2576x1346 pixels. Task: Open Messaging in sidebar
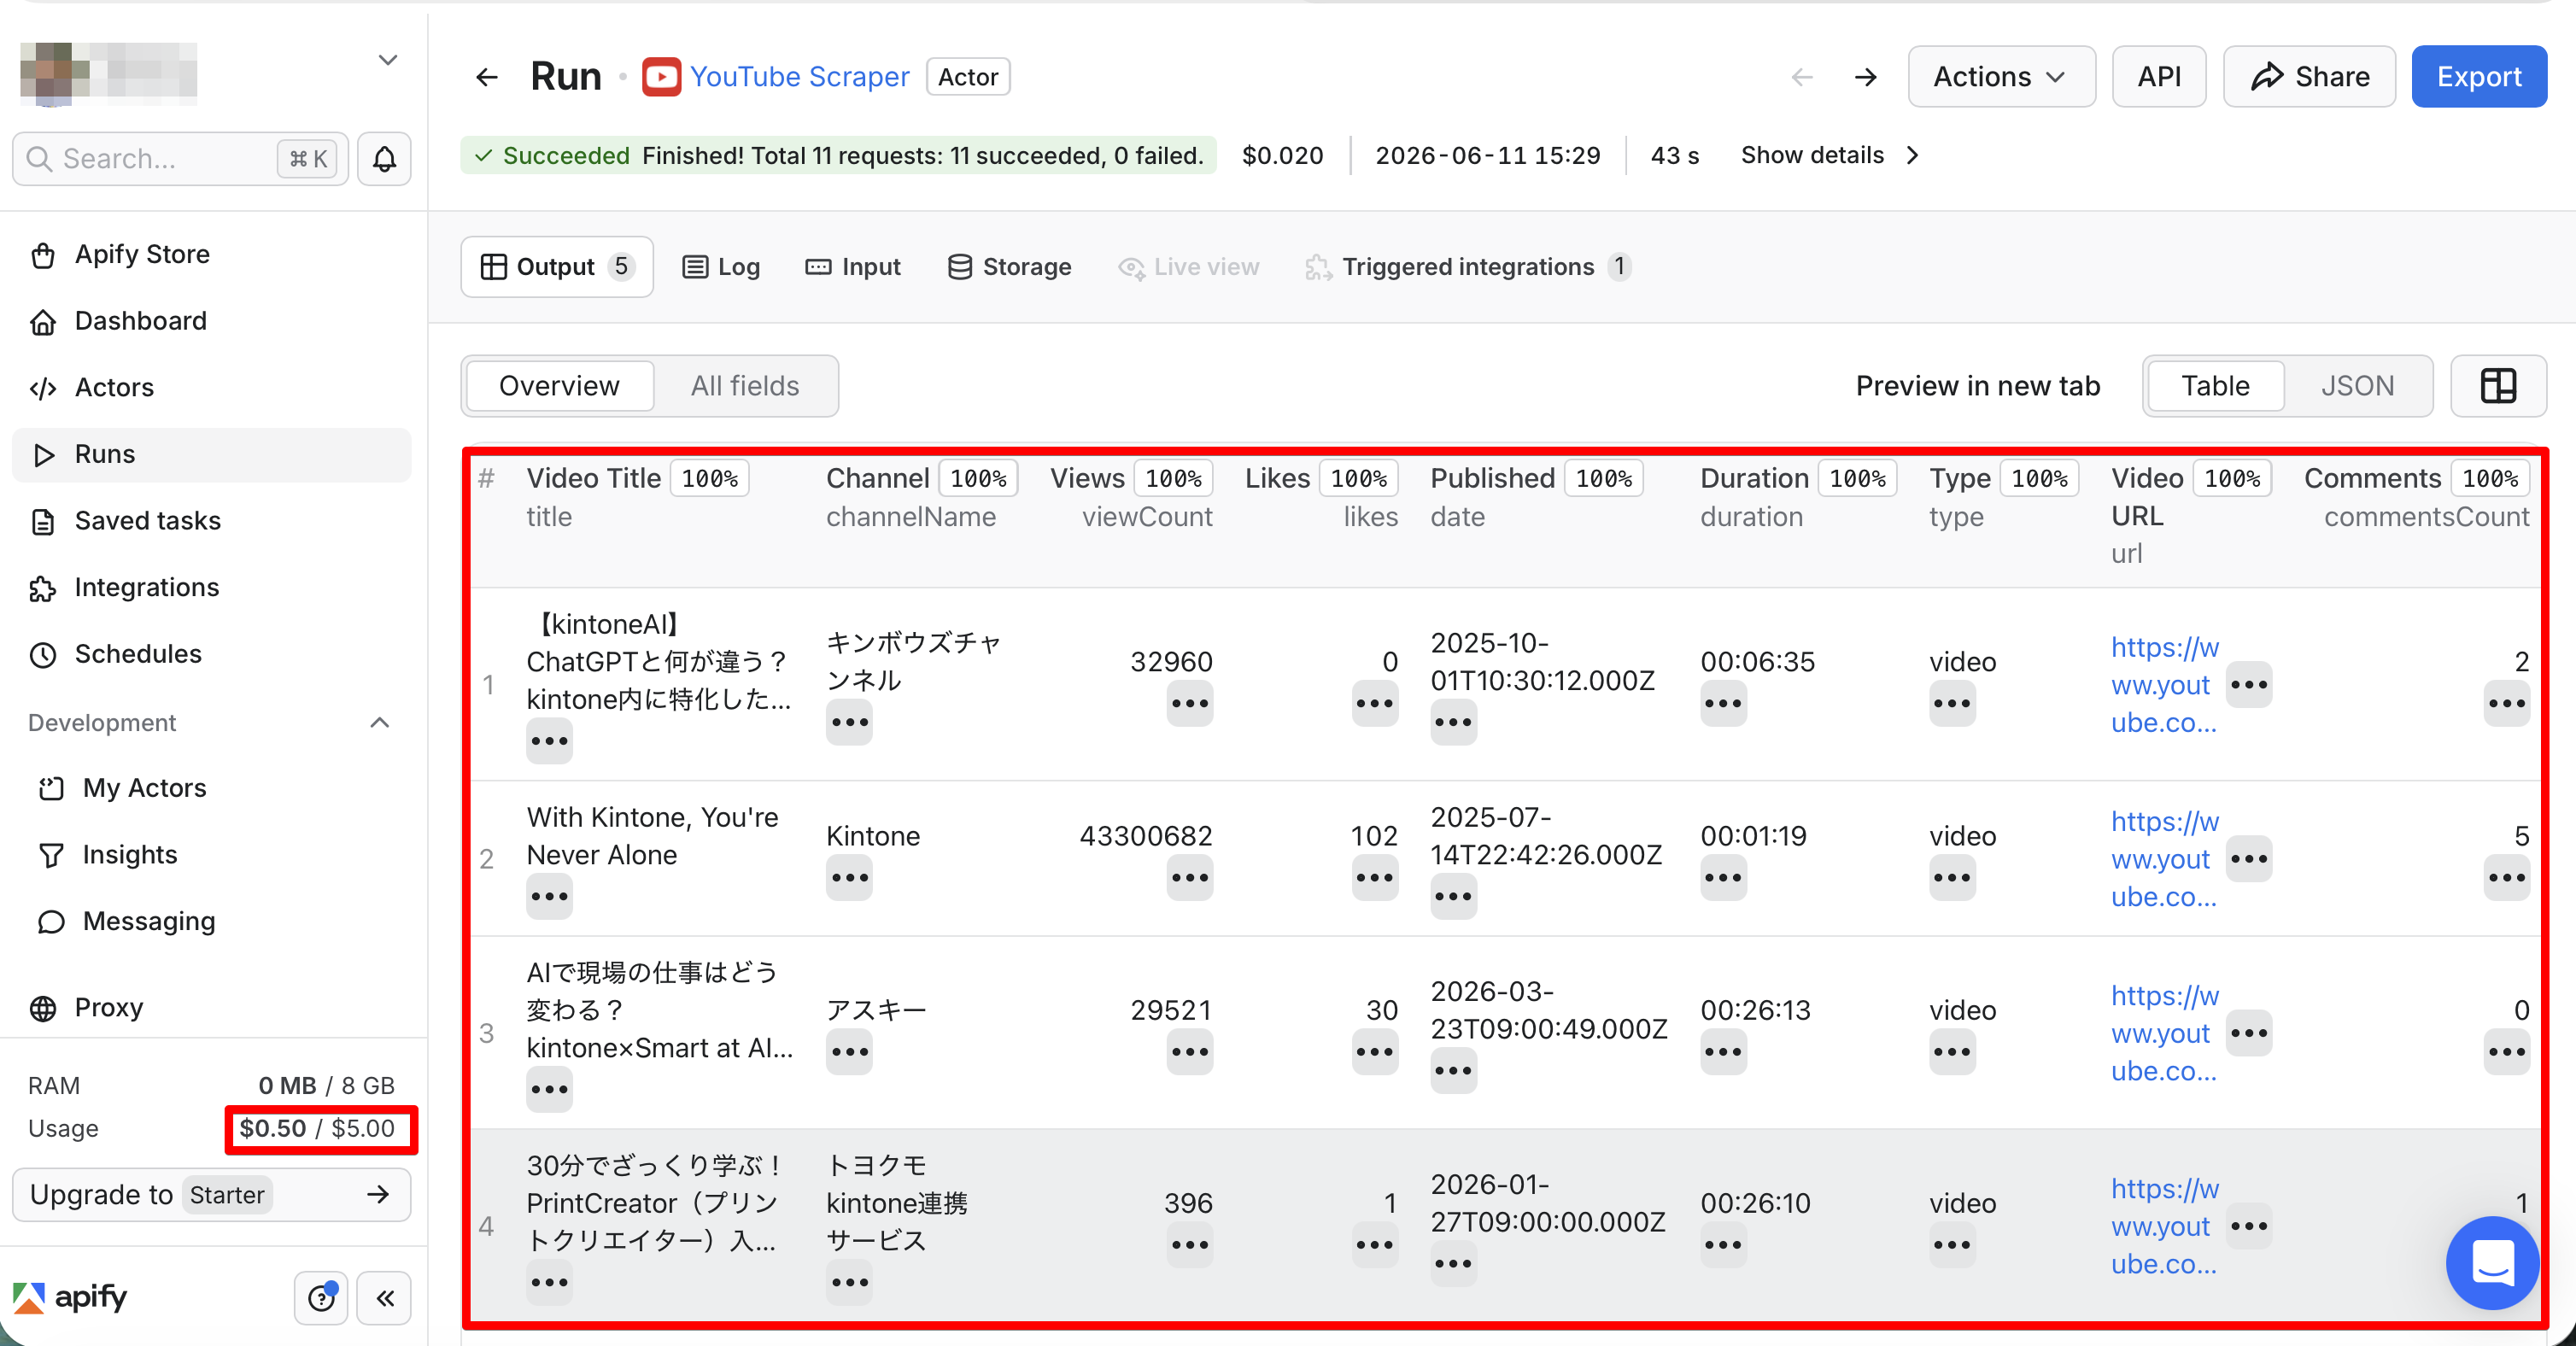[211, 921]
